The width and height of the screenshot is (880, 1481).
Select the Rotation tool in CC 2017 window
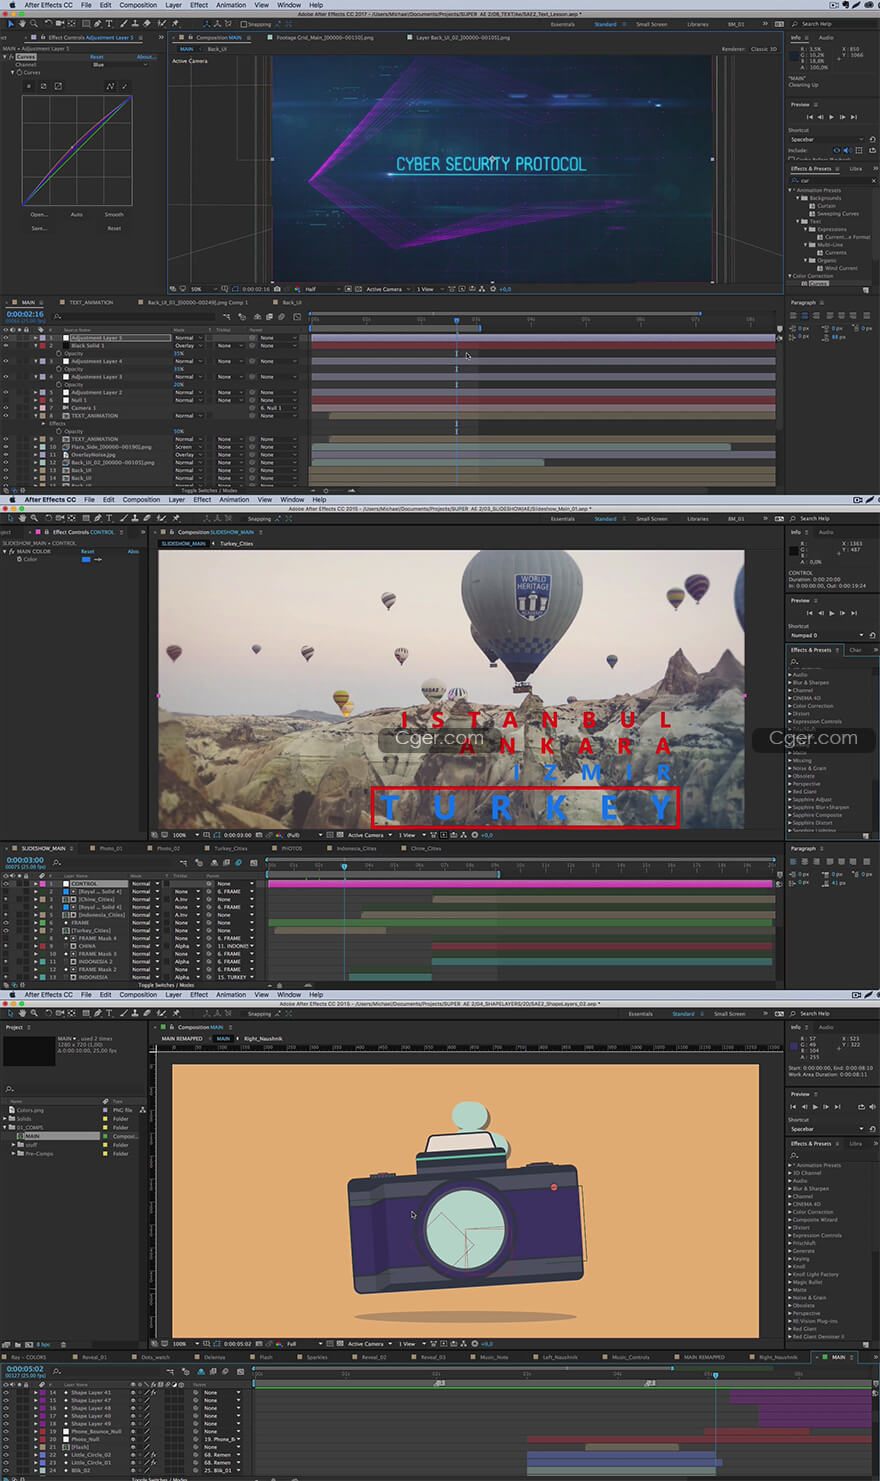pos(48,24)
